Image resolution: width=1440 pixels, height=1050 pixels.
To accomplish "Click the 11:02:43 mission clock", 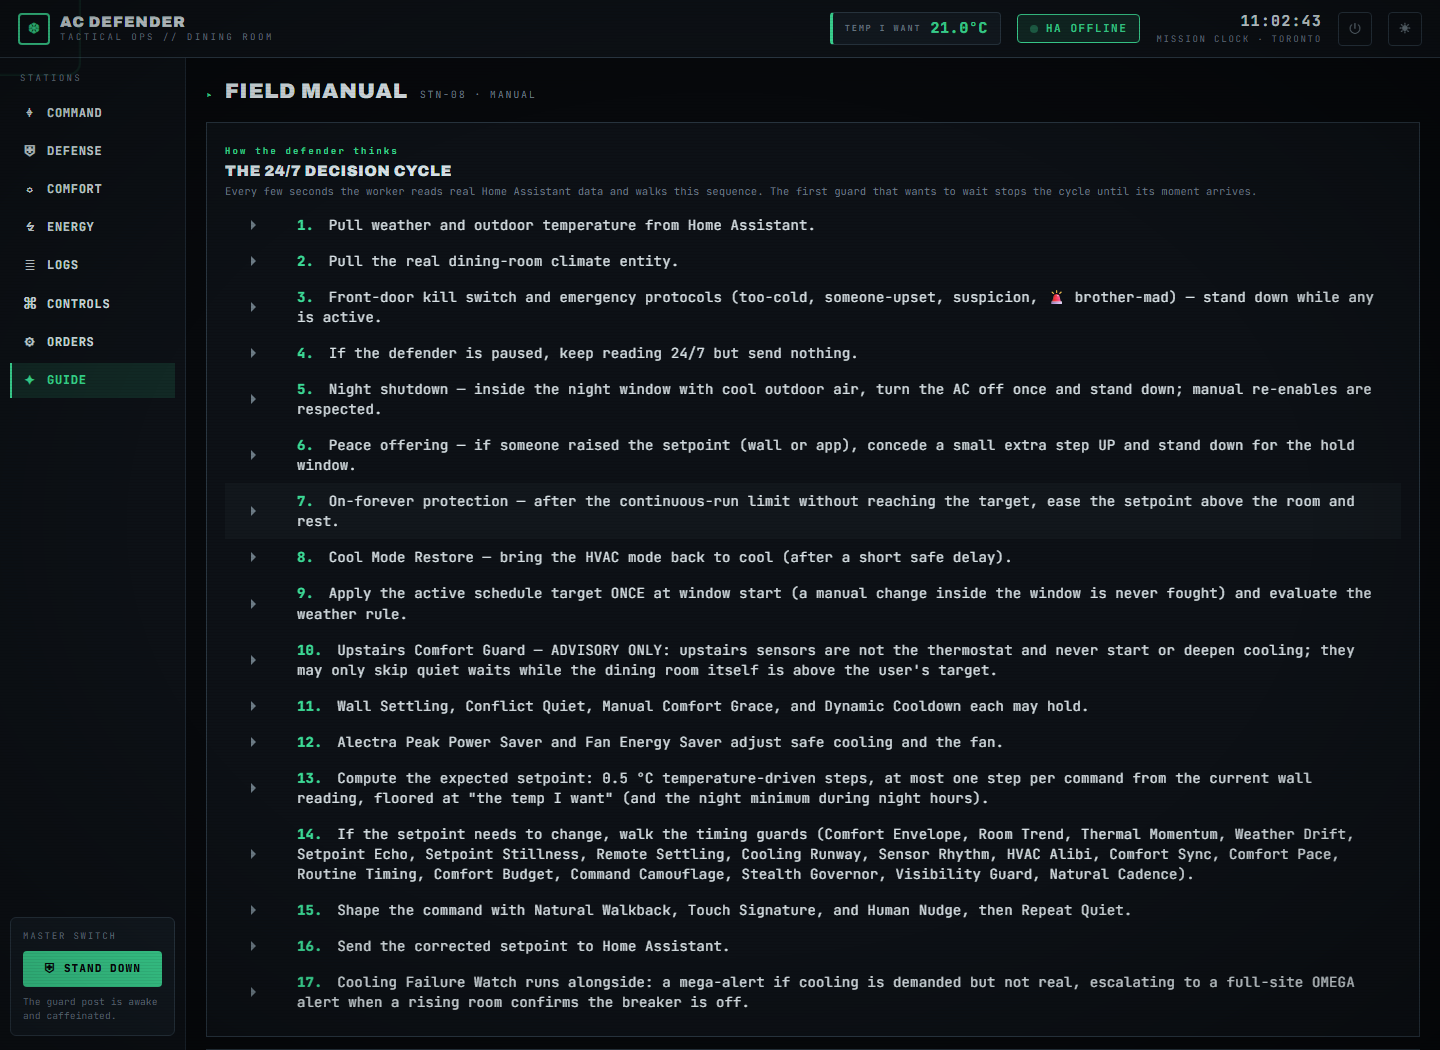I will coord(1280,21).
